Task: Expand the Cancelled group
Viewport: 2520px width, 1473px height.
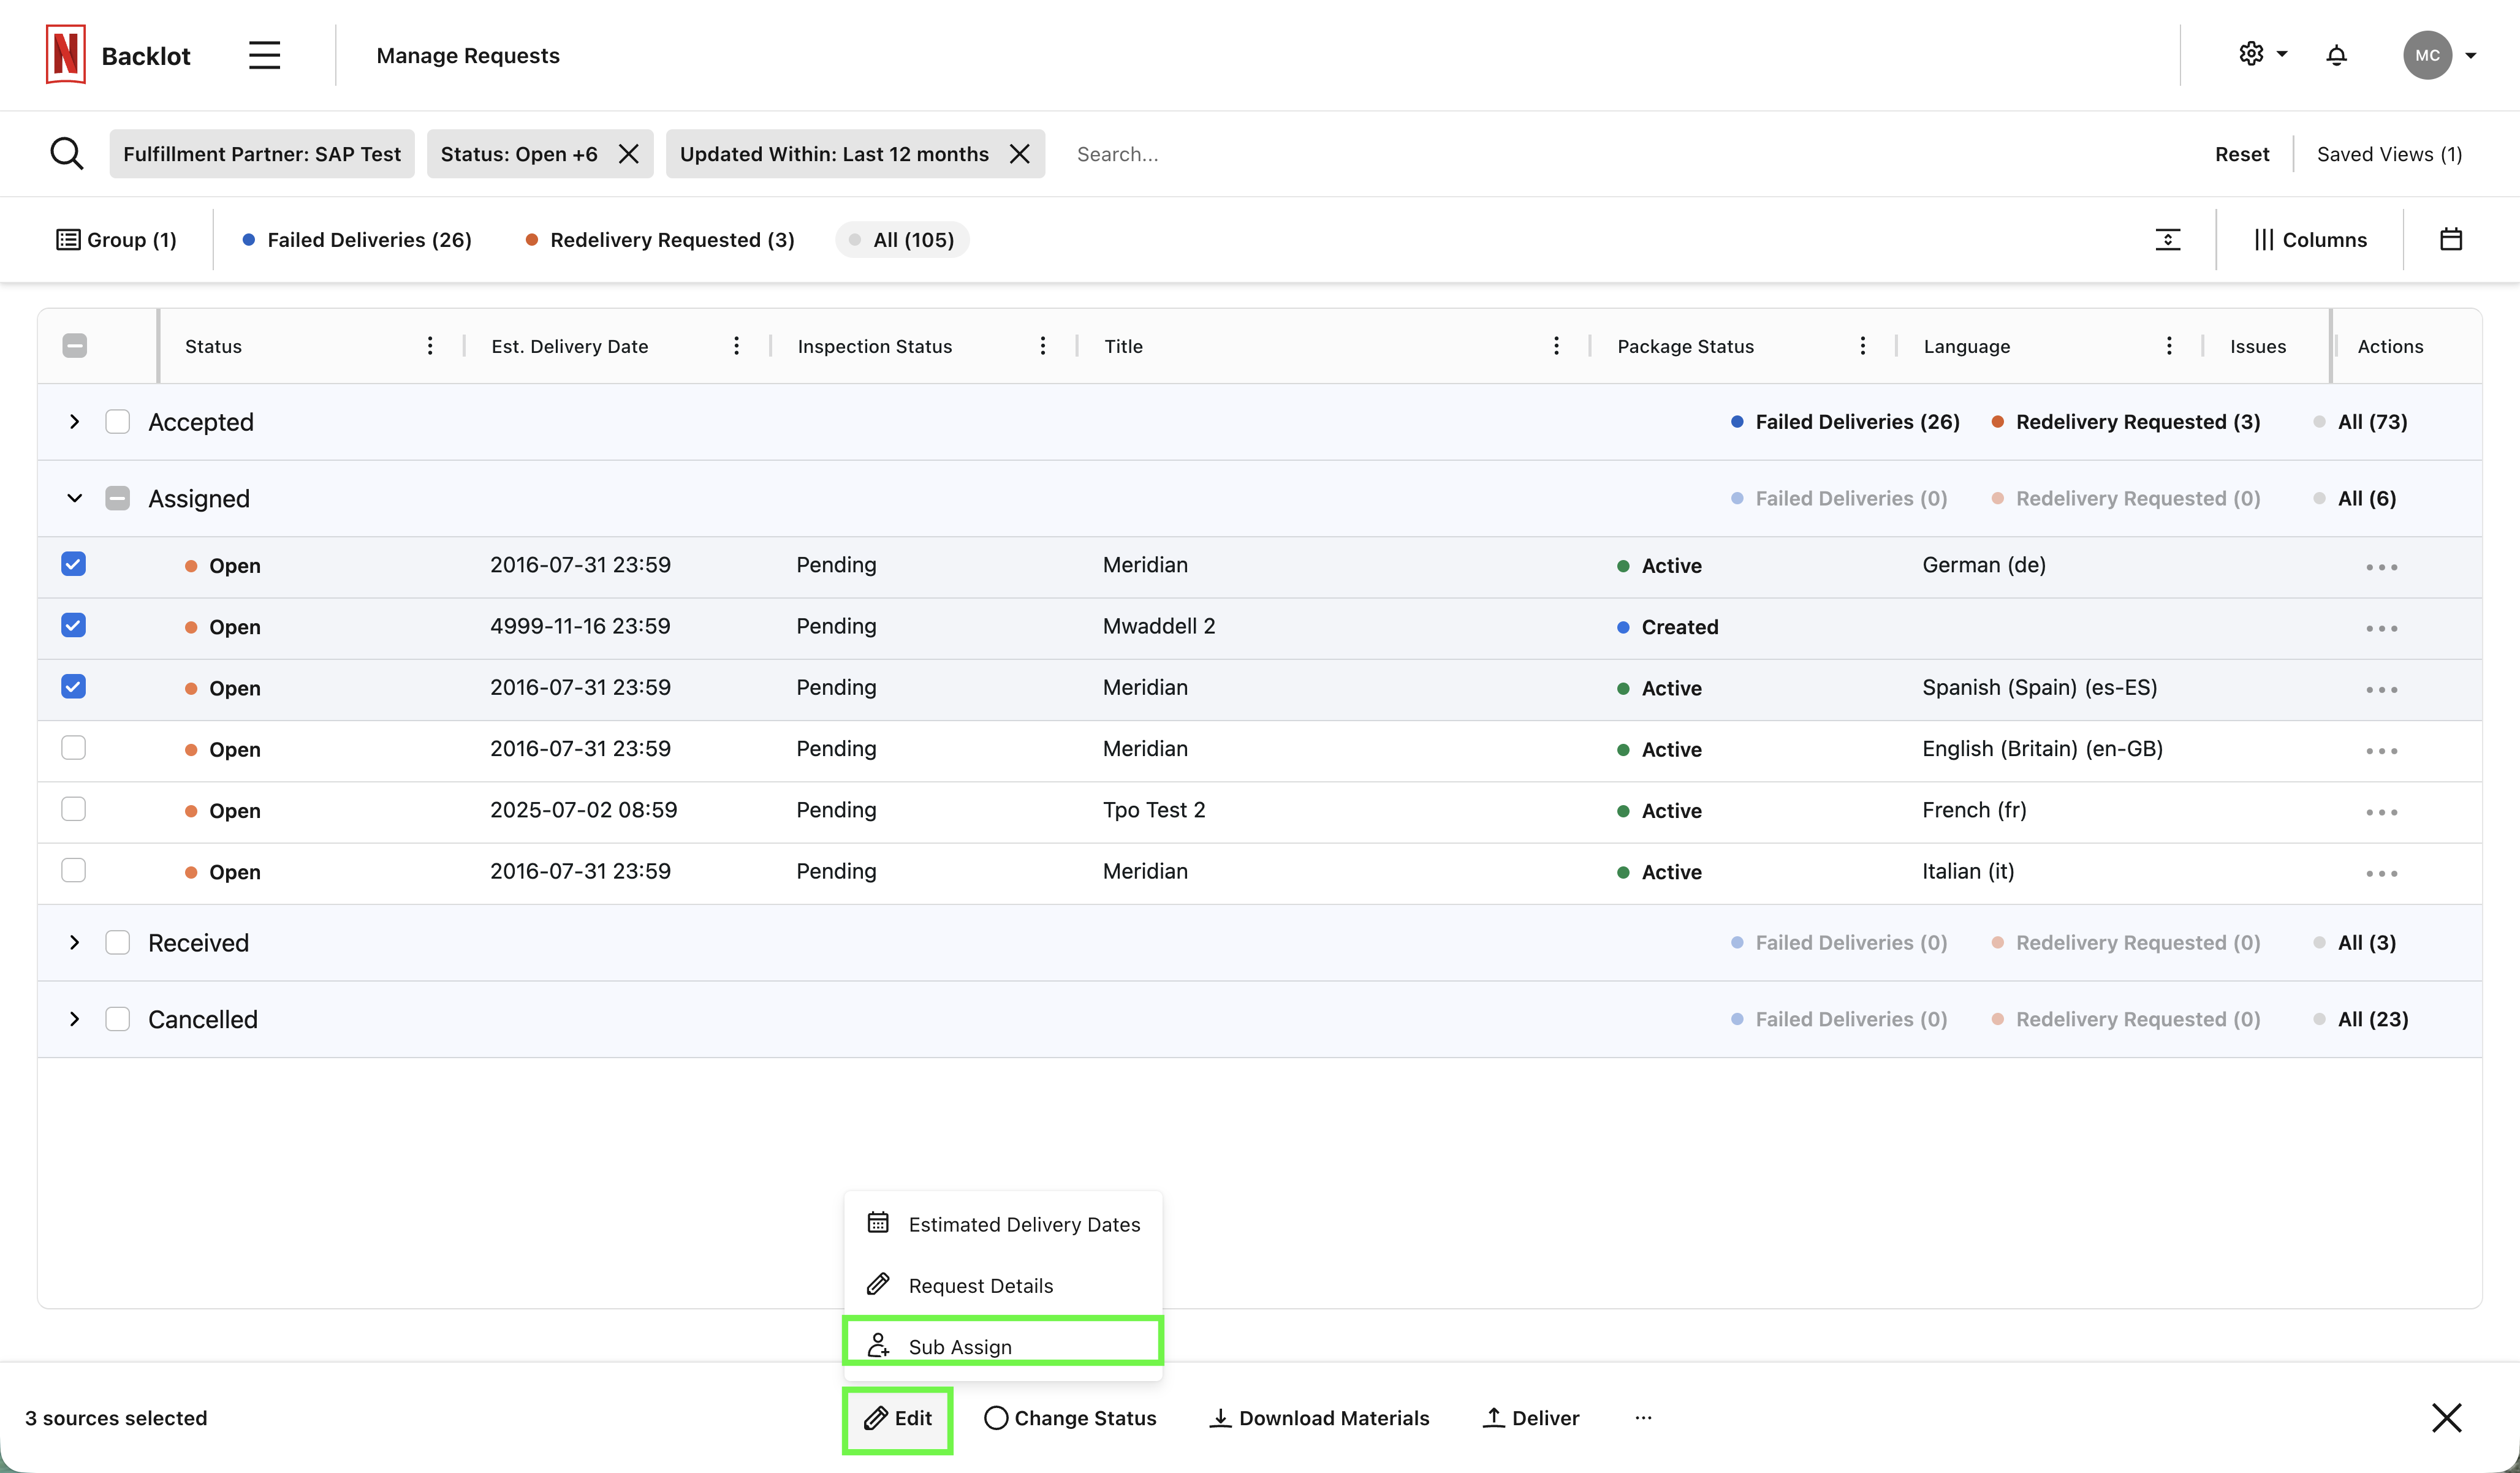Action: (x=74, y=1019)
